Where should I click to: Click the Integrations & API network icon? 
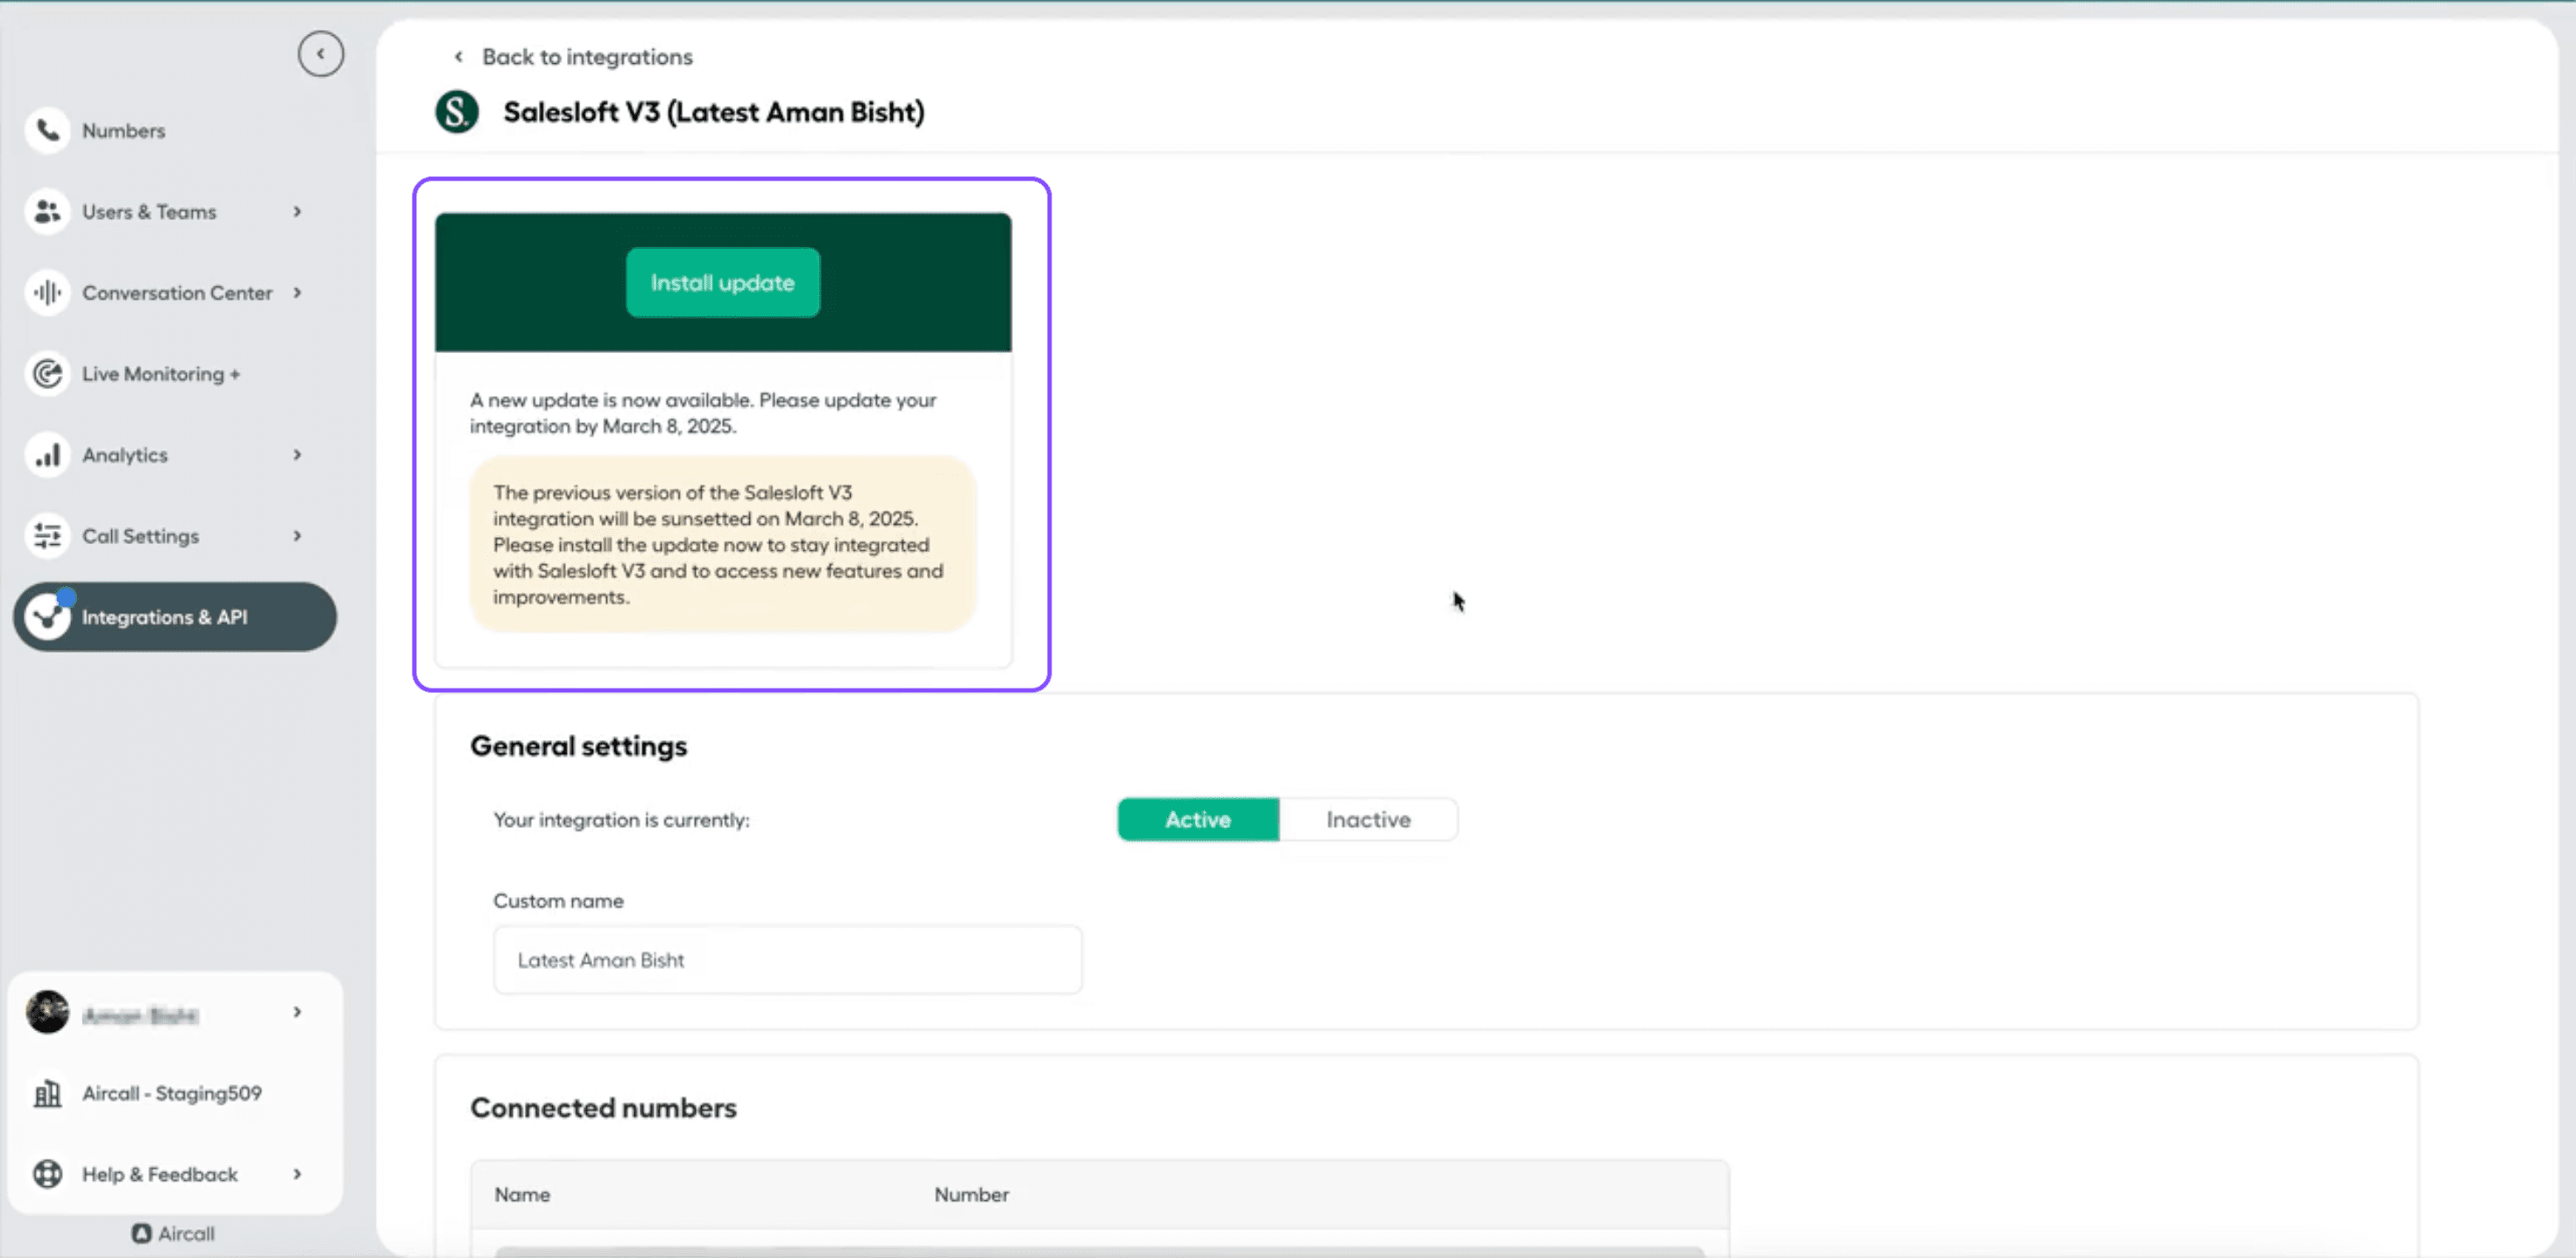[47, 617]
